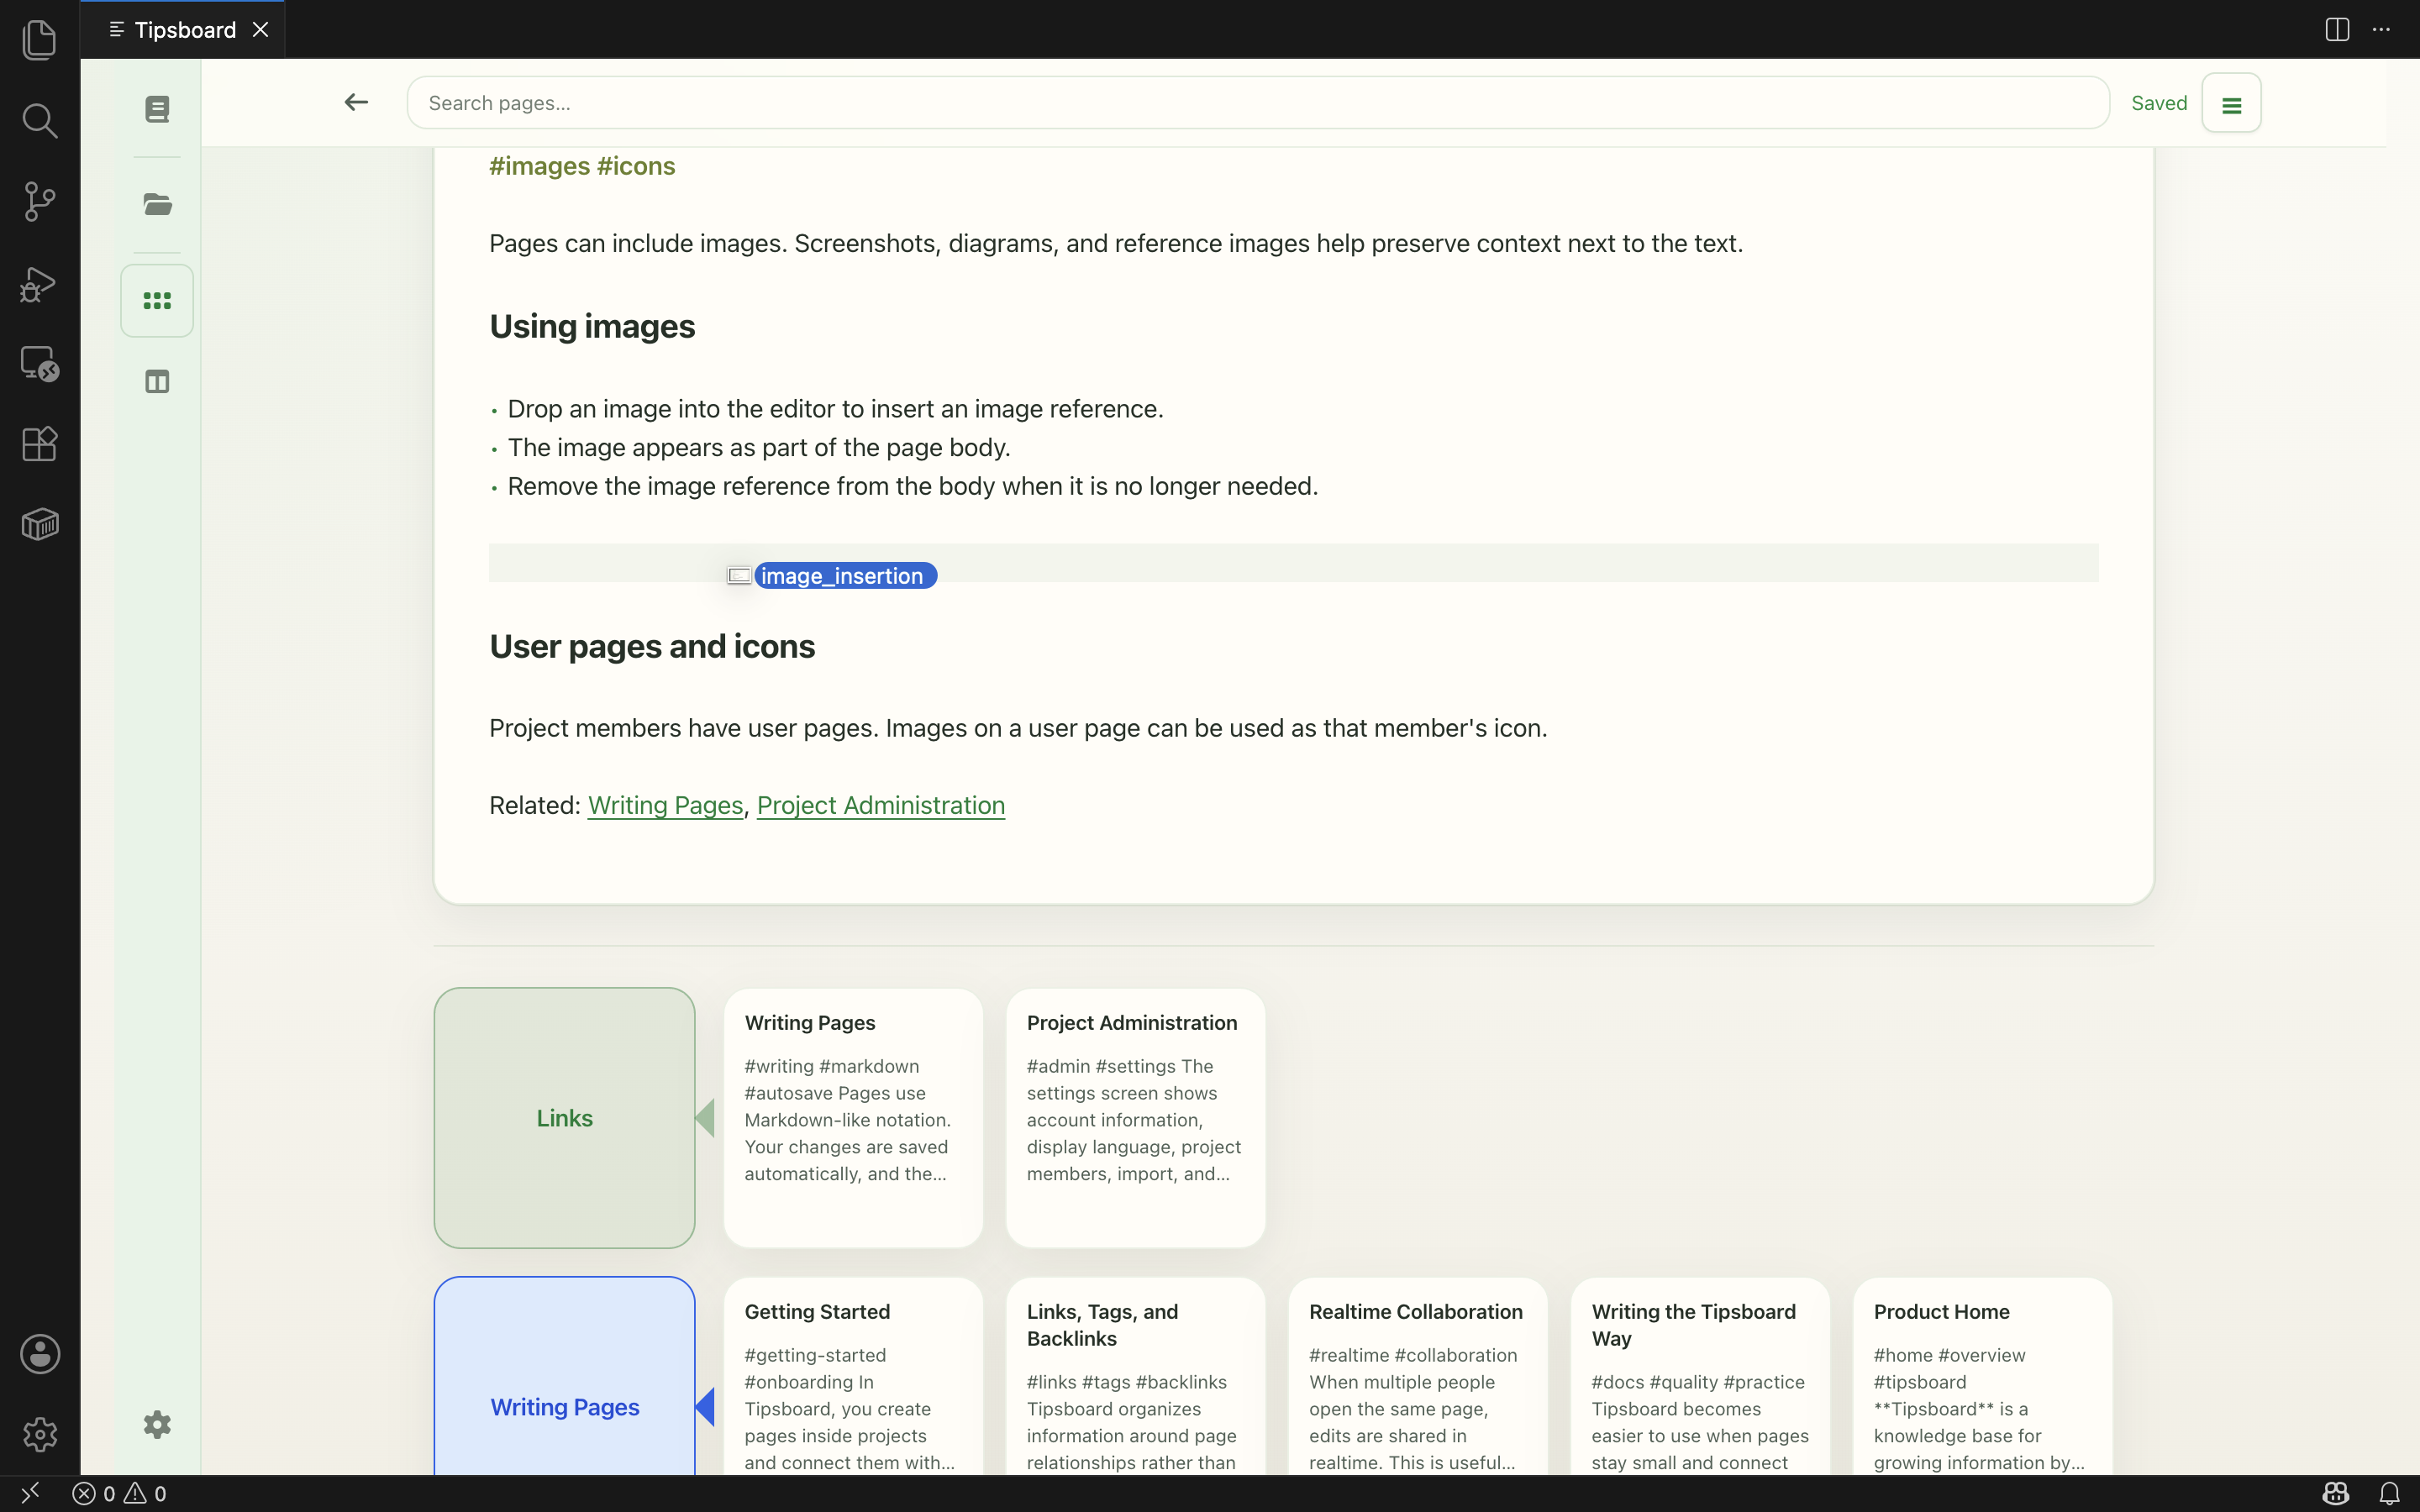Open the hamburger menu next to Saved
Viewport: 2420px width, 1512px height.
point(2231,103)
